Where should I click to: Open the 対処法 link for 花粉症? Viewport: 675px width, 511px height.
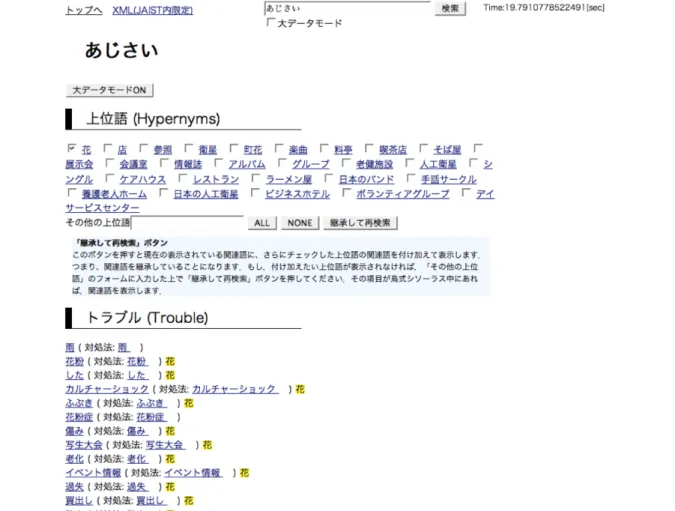pos(152,417)
